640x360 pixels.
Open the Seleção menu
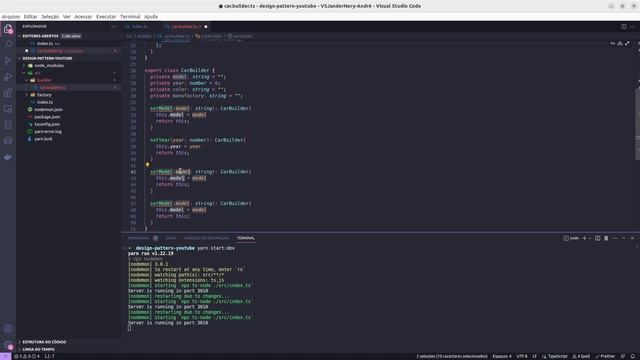click(50, 17)
